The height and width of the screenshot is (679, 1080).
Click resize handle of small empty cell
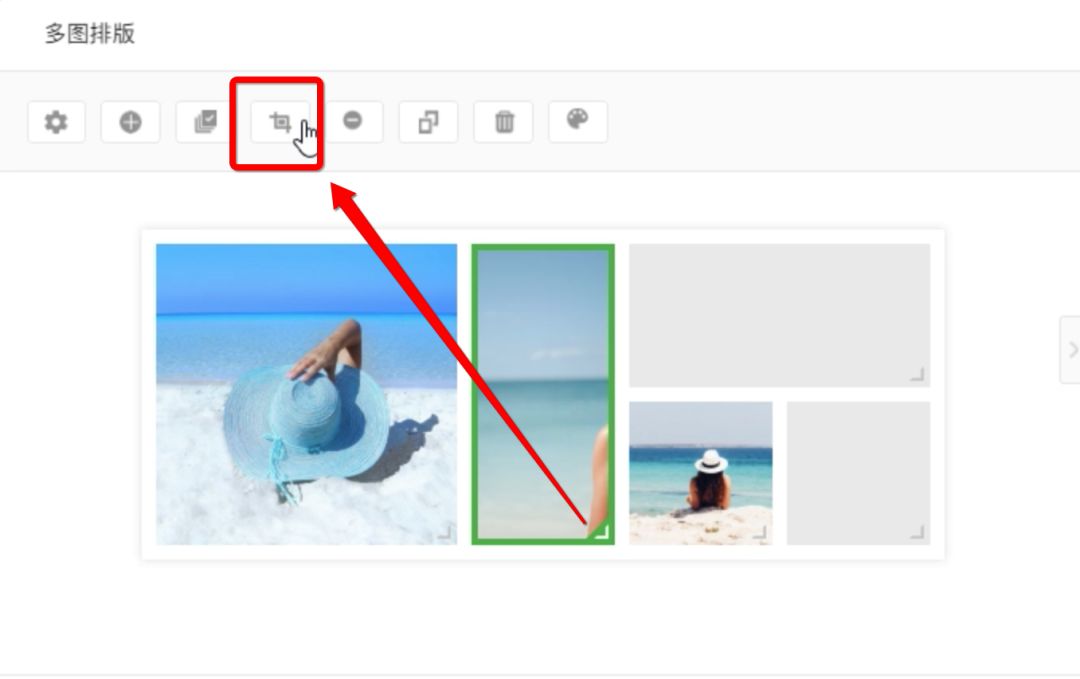[917, 532]
